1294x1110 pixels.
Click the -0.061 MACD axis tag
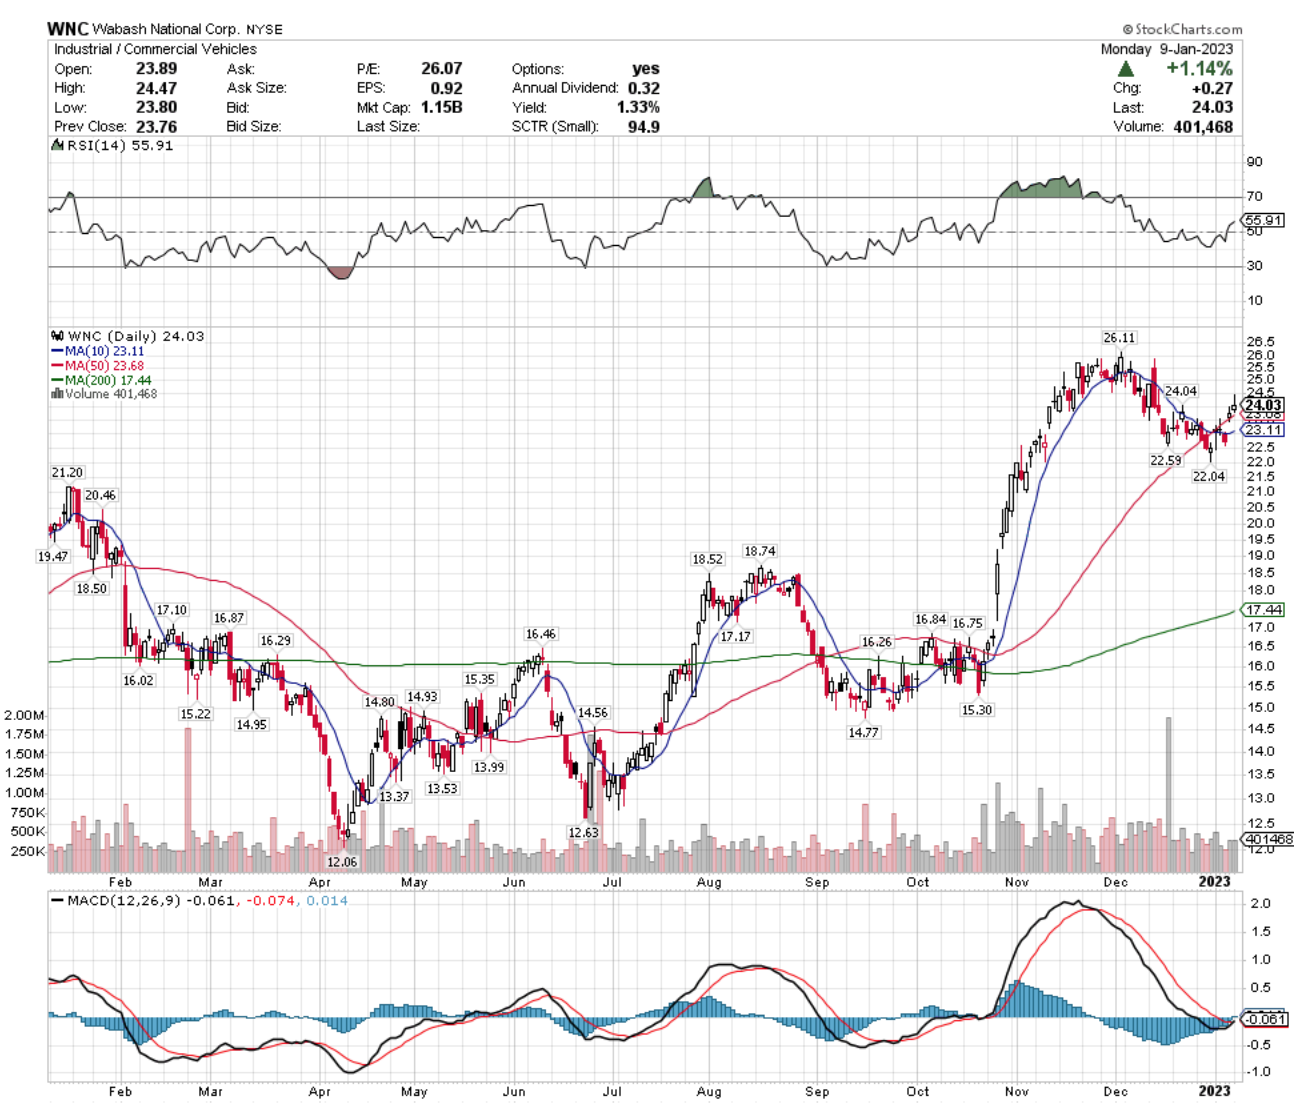pyautogui.click(x=1263, y=1019)
